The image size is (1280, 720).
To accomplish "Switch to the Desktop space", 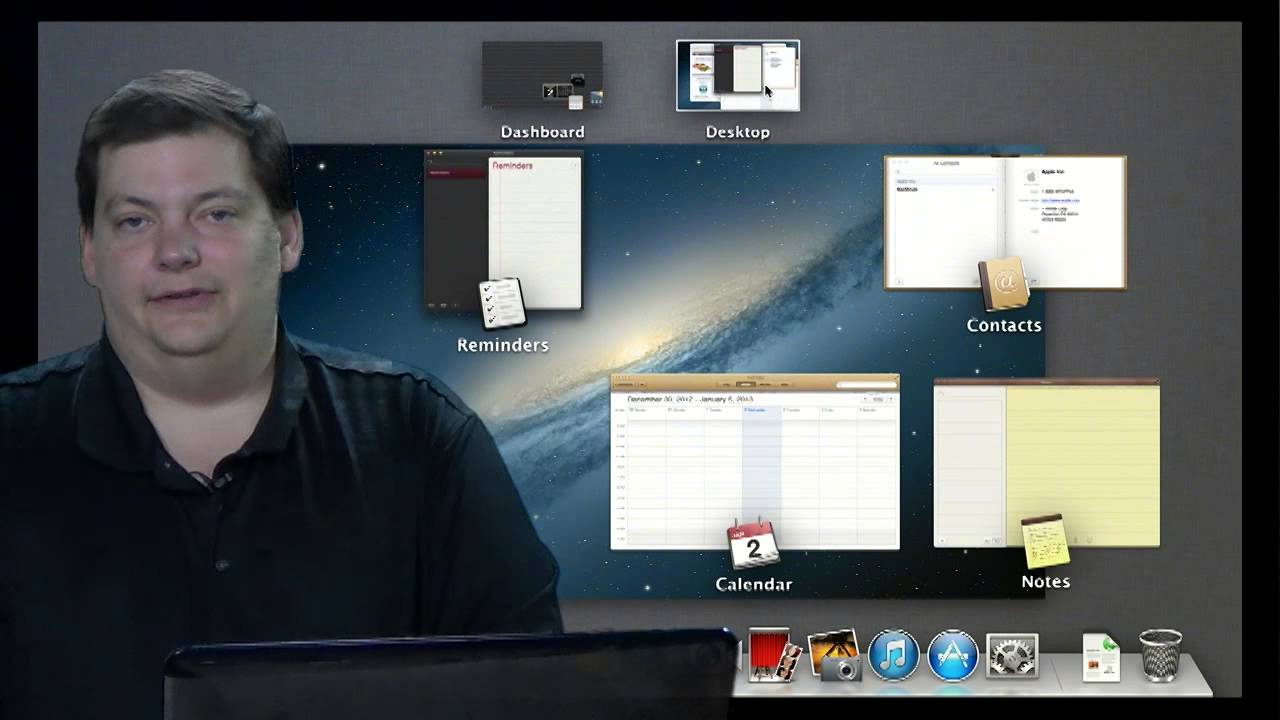I will tap(738, 75).
